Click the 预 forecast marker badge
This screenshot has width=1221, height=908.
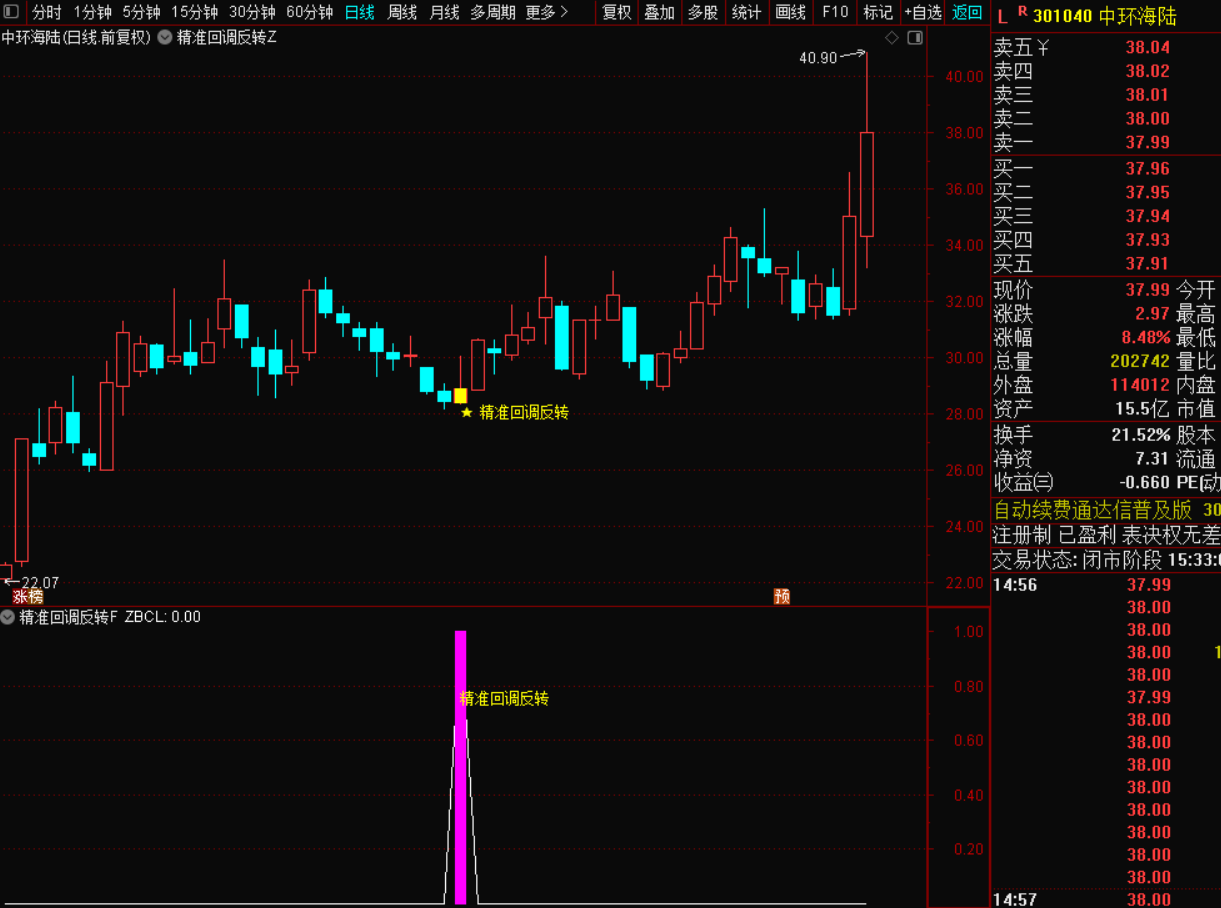[x=782, y=596]
